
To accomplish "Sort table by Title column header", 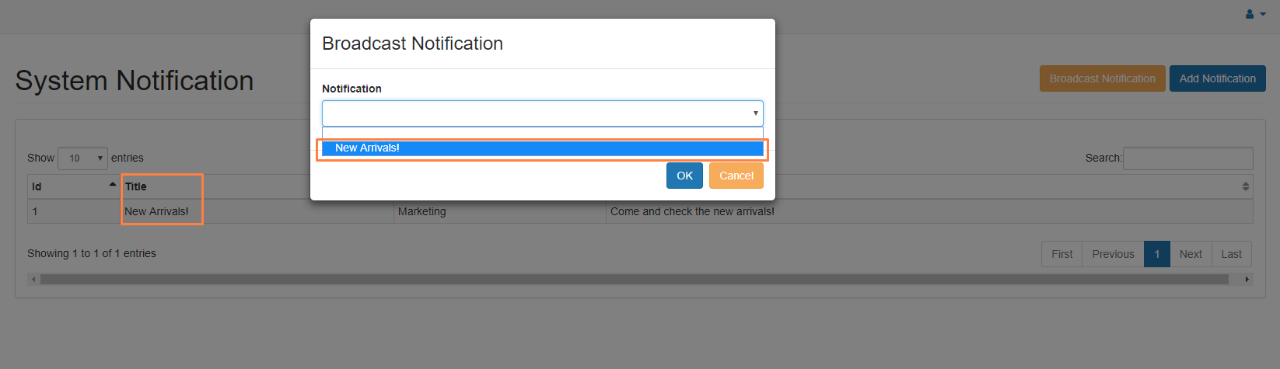I will (136, 186).
